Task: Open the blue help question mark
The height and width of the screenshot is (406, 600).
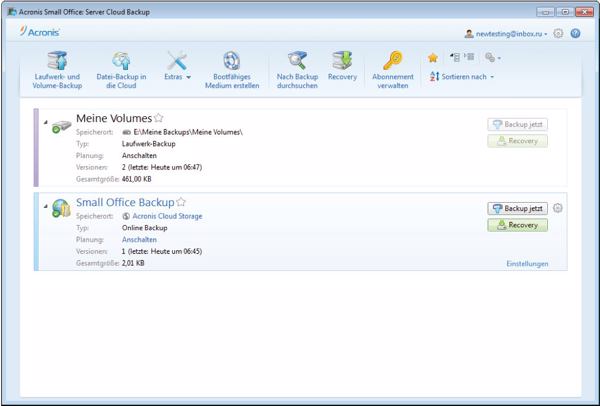Action: 576,33
